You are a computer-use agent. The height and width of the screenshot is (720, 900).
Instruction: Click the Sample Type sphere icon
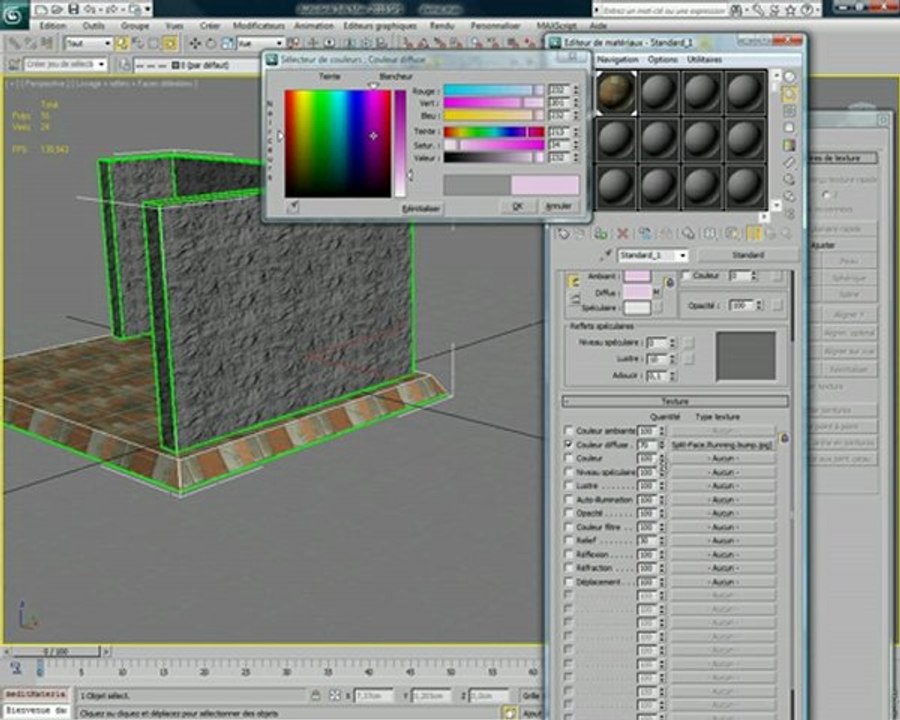point(790,78)
